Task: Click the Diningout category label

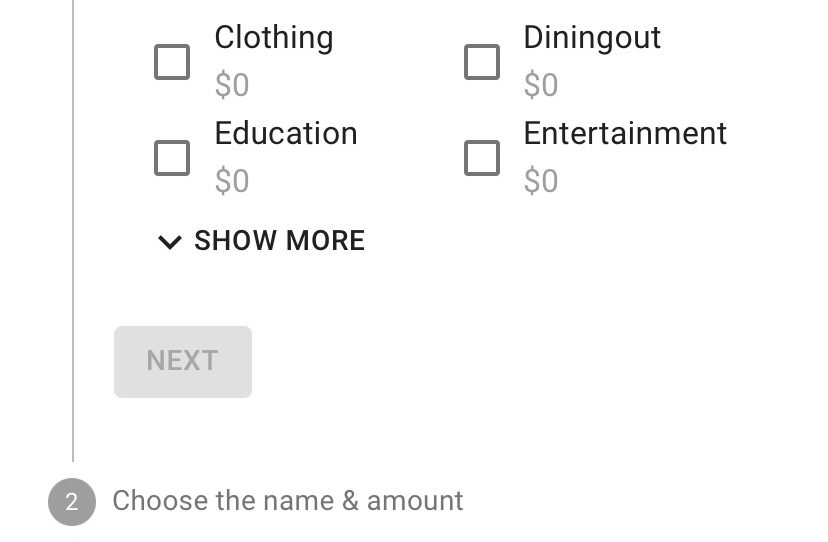Action: [592, 38]
